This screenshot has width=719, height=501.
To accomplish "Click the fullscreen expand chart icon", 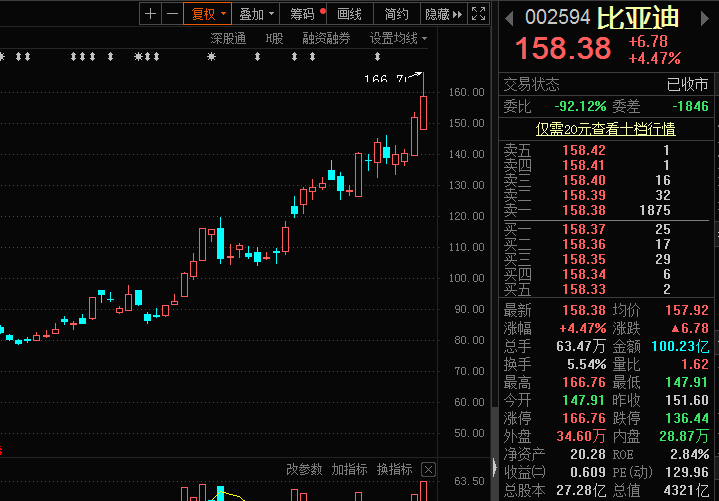I will click(x=480, y=14).
